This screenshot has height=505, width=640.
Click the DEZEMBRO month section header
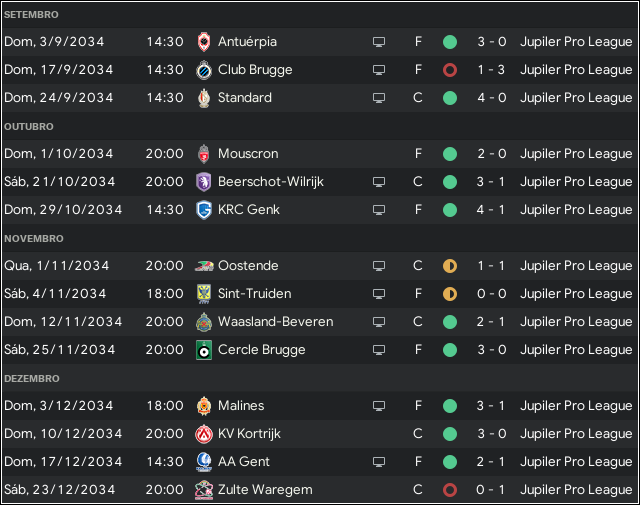click(32, 378)
